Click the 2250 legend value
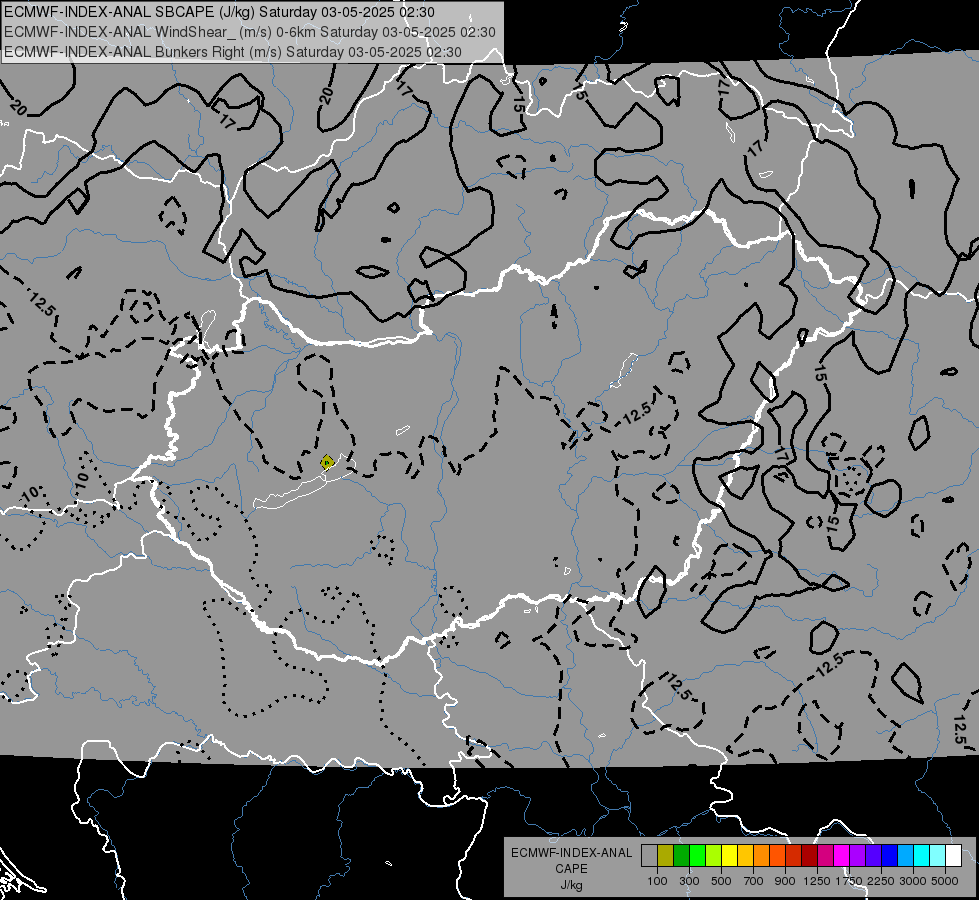 click(881, 881)
